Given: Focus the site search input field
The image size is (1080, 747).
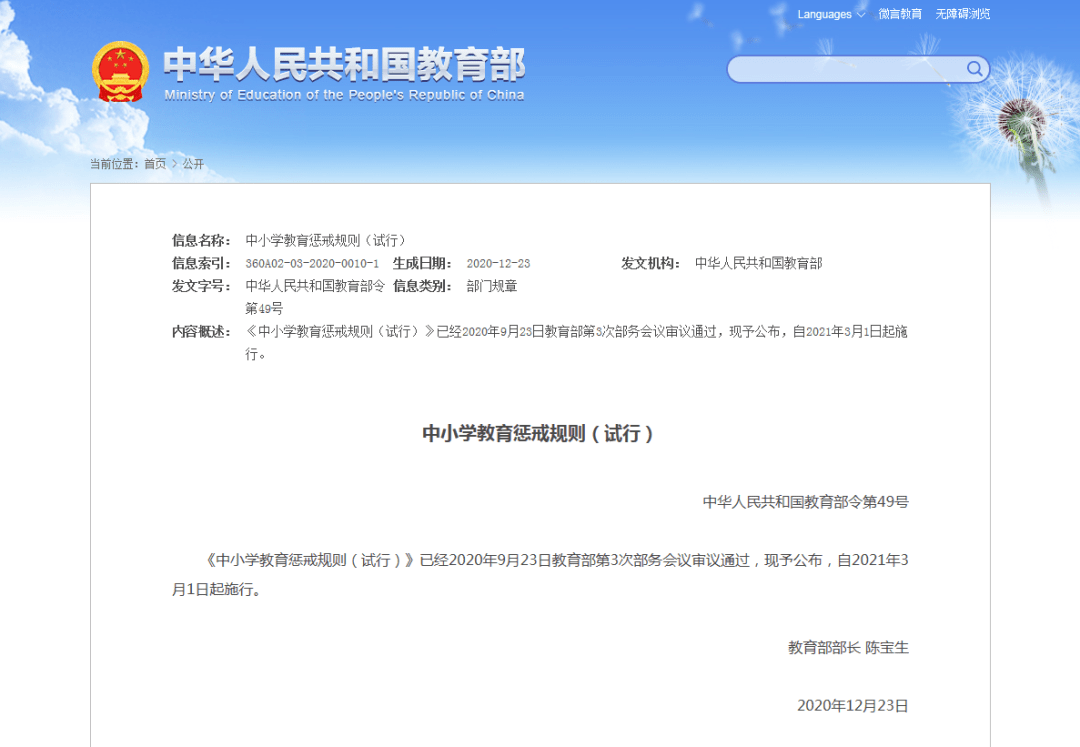Looking at the screenshot, I should pyautogui.click(x=845, y=69).
